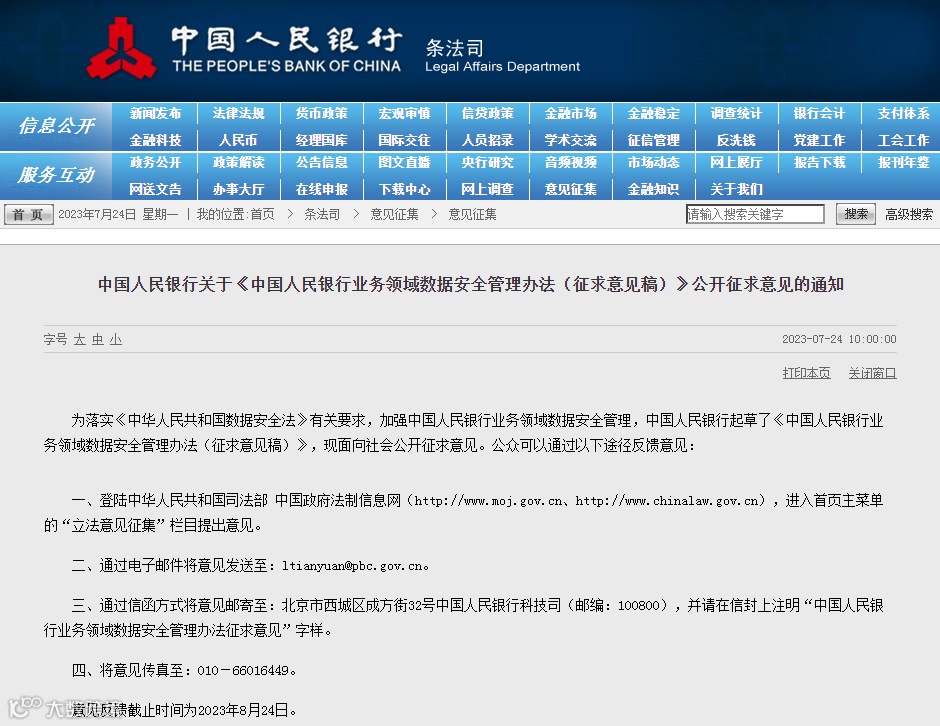Open 国际交往 menu item
Viewport: 940px width, 726px height.
point(405,140)
